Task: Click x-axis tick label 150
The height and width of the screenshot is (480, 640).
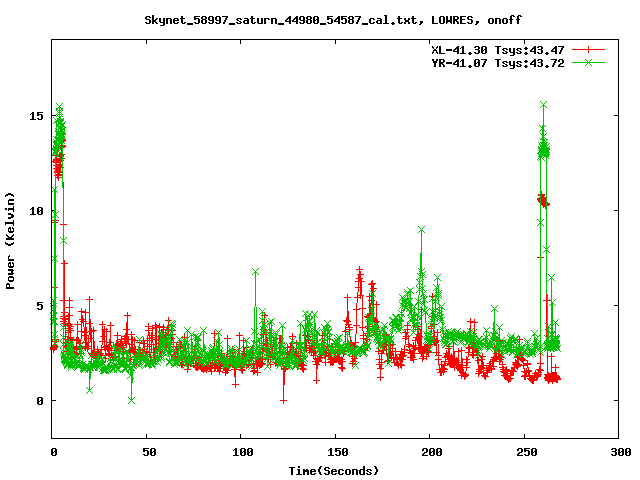Action: (x=338, y=452)
